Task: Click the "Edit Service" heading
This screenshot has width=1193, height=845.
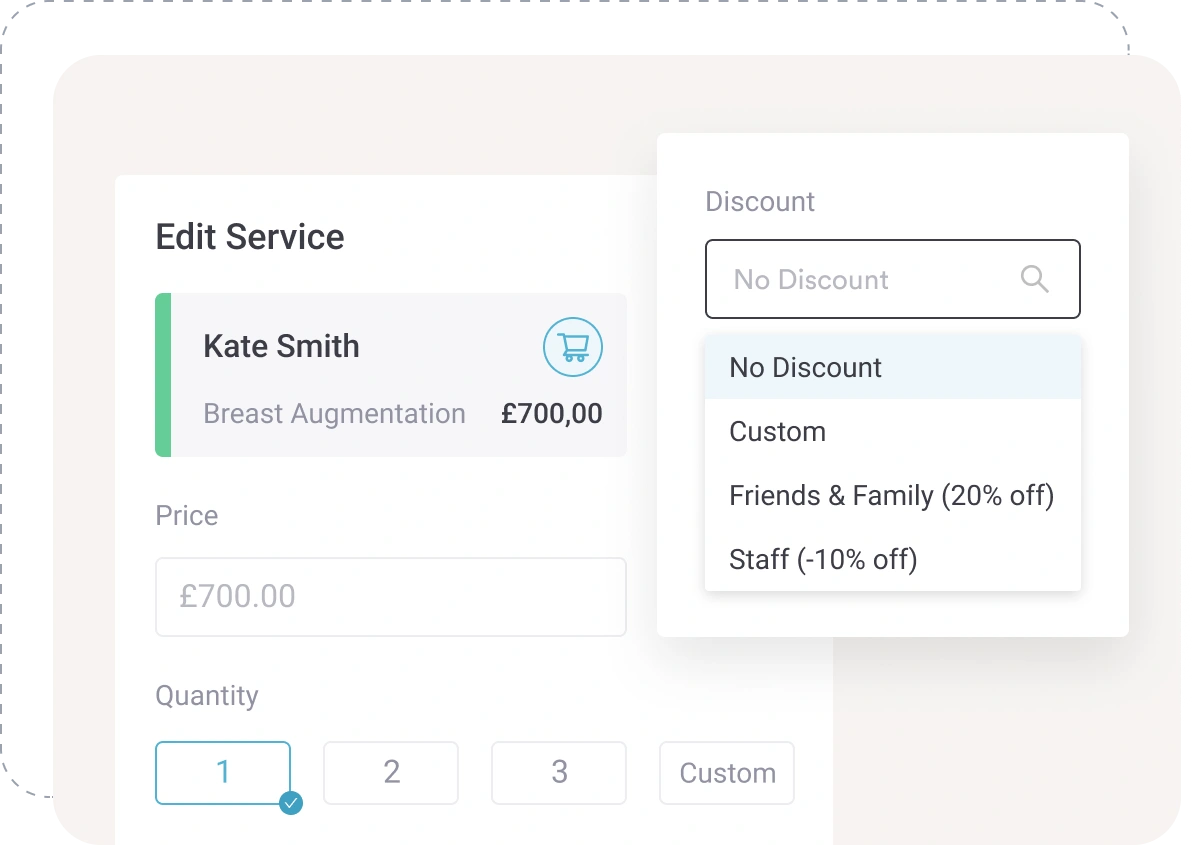Action: [250, 237]
